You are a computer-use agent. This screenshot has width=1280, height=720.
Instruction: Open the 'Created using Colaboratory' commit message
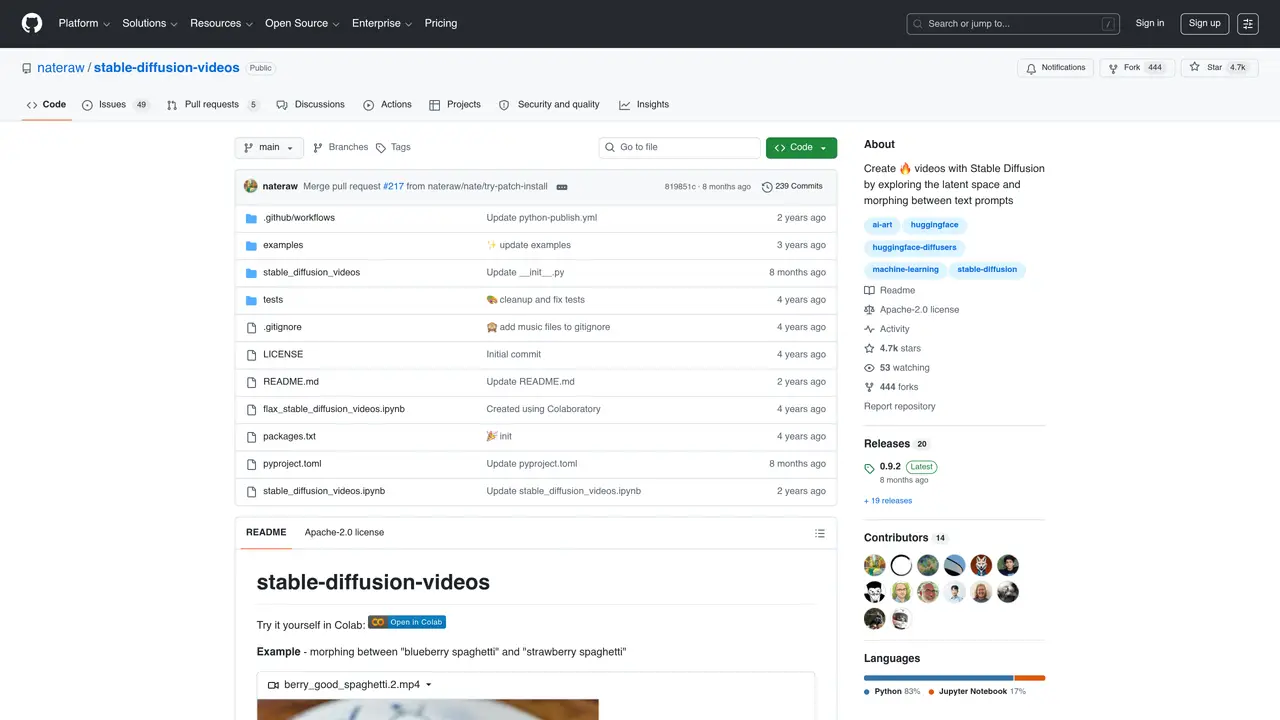[543, 409]
